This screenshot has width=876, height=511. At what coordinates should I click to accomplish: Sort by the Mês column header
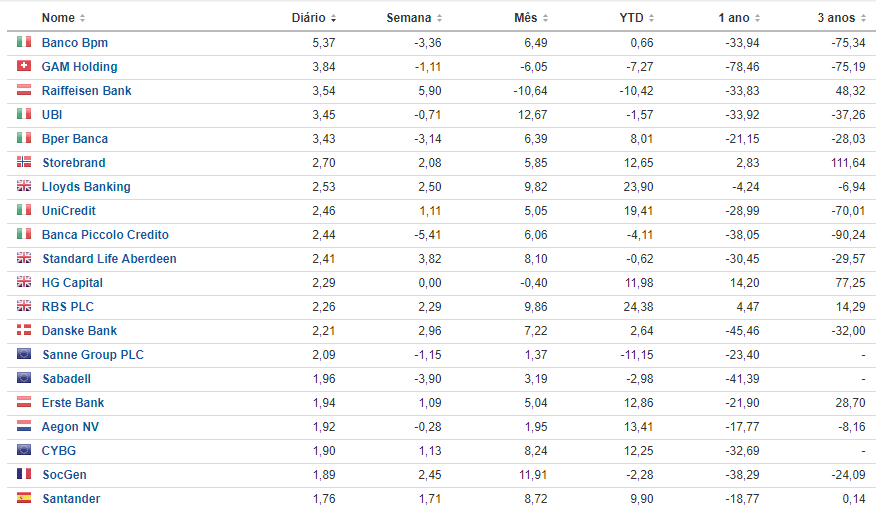pyautogui.click(x=531, y=18)
